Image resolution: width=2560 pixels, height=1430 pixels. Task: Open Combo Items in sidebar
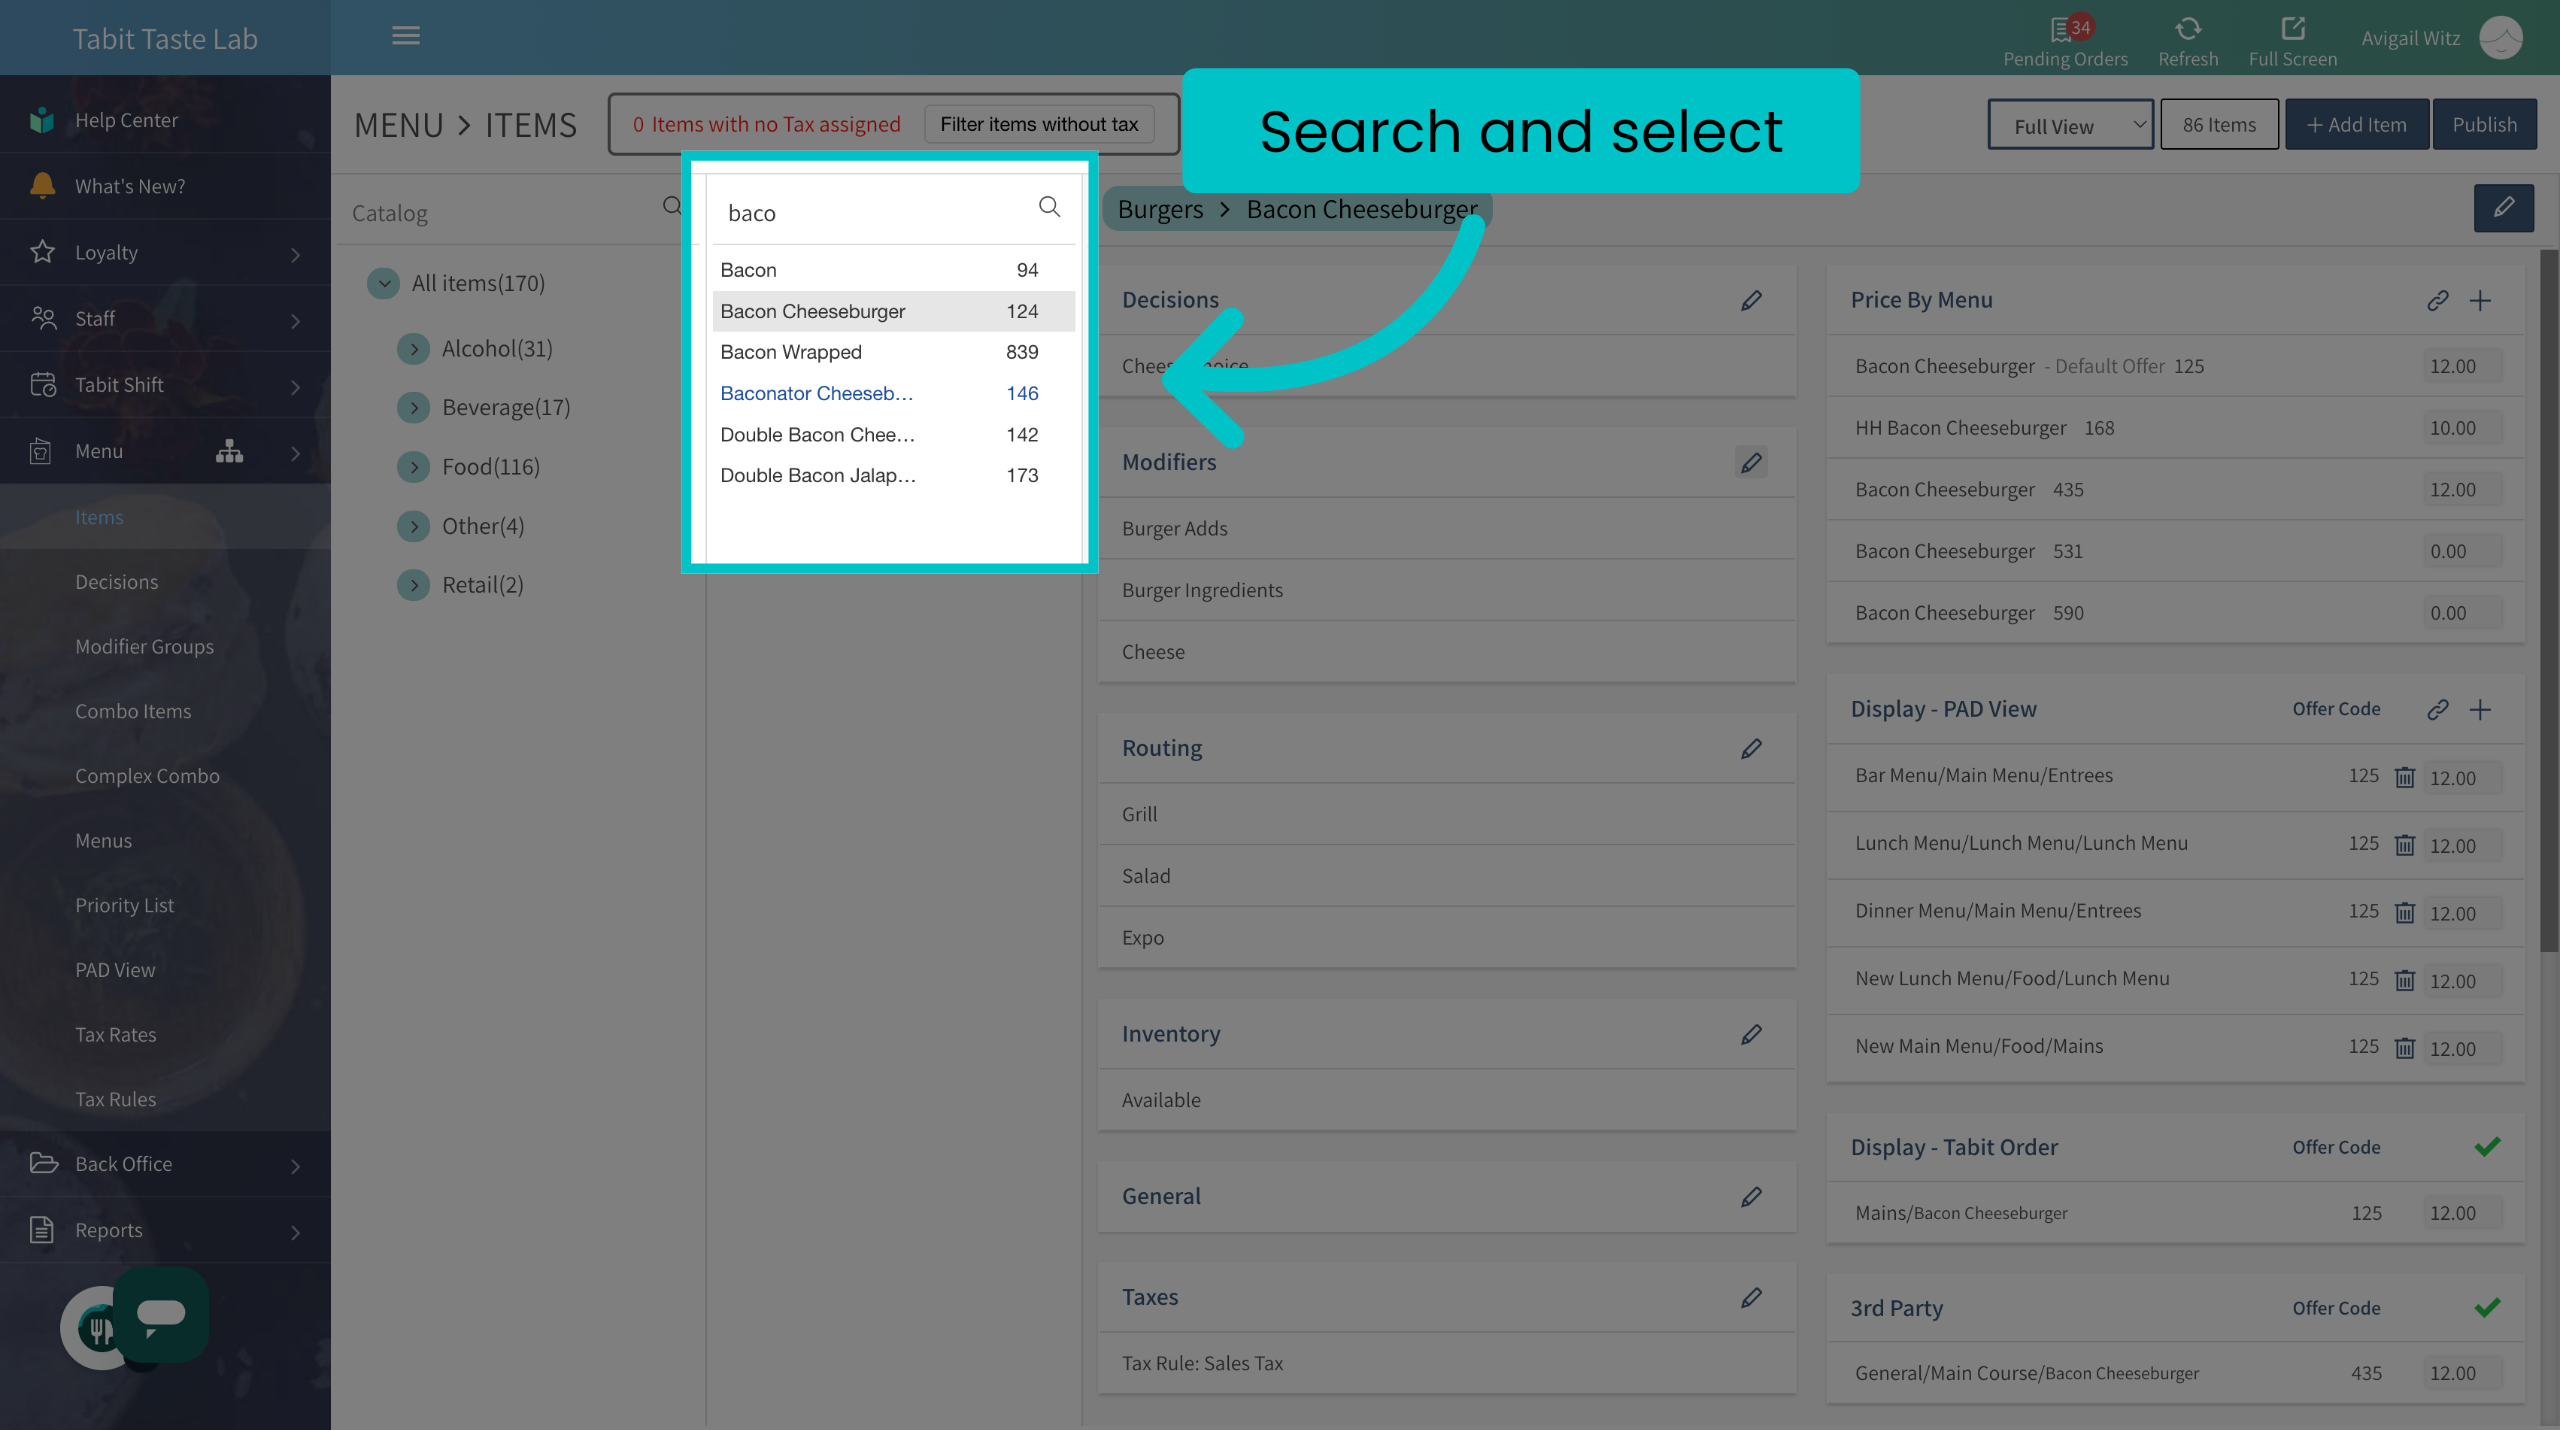tap(132, 711)
